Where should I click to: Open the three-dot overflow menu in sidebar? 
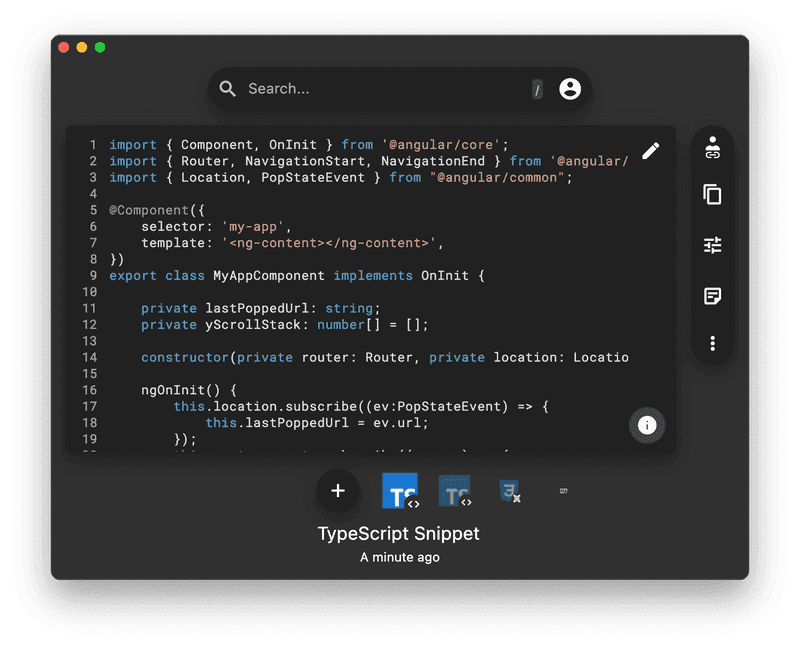[x=712, y=343]
